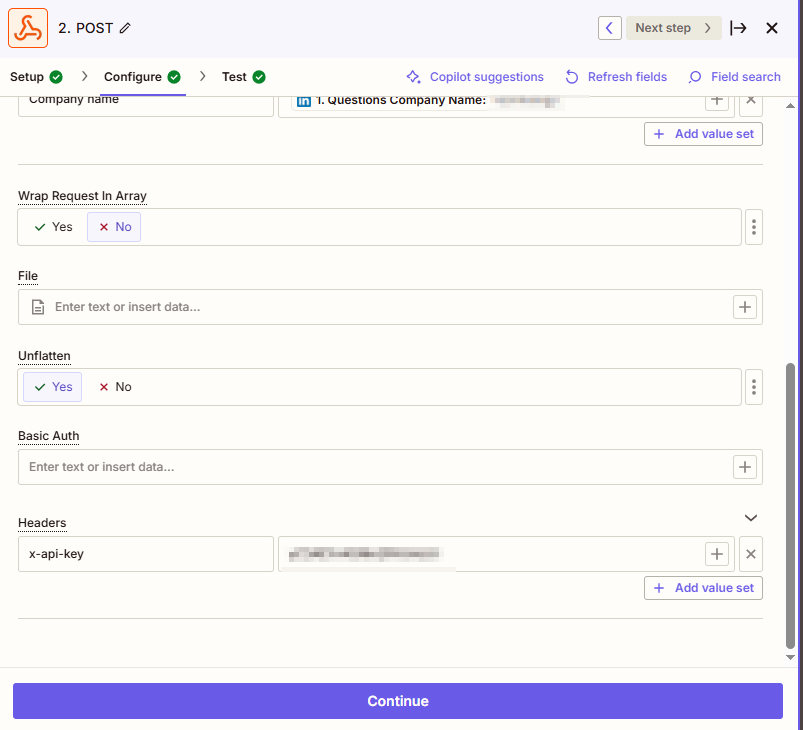803x730 pixels.
Task: Click into the File input field
Action: point(390,307)
